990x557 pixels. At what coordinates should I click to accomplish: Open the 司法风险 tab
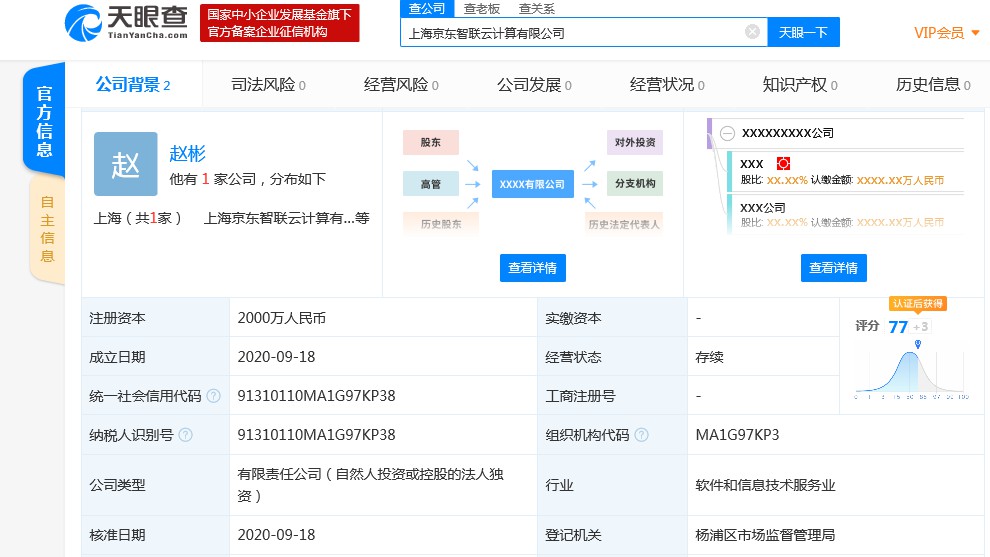tap(268, 85)
